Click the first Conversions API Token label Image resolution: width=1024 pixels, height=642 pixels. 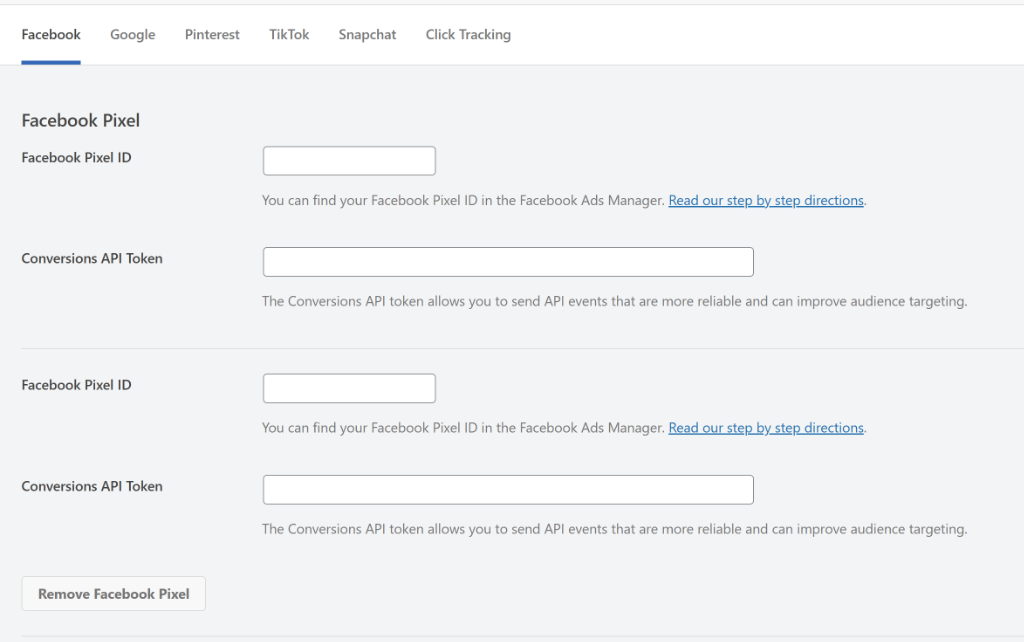[92, 259]
